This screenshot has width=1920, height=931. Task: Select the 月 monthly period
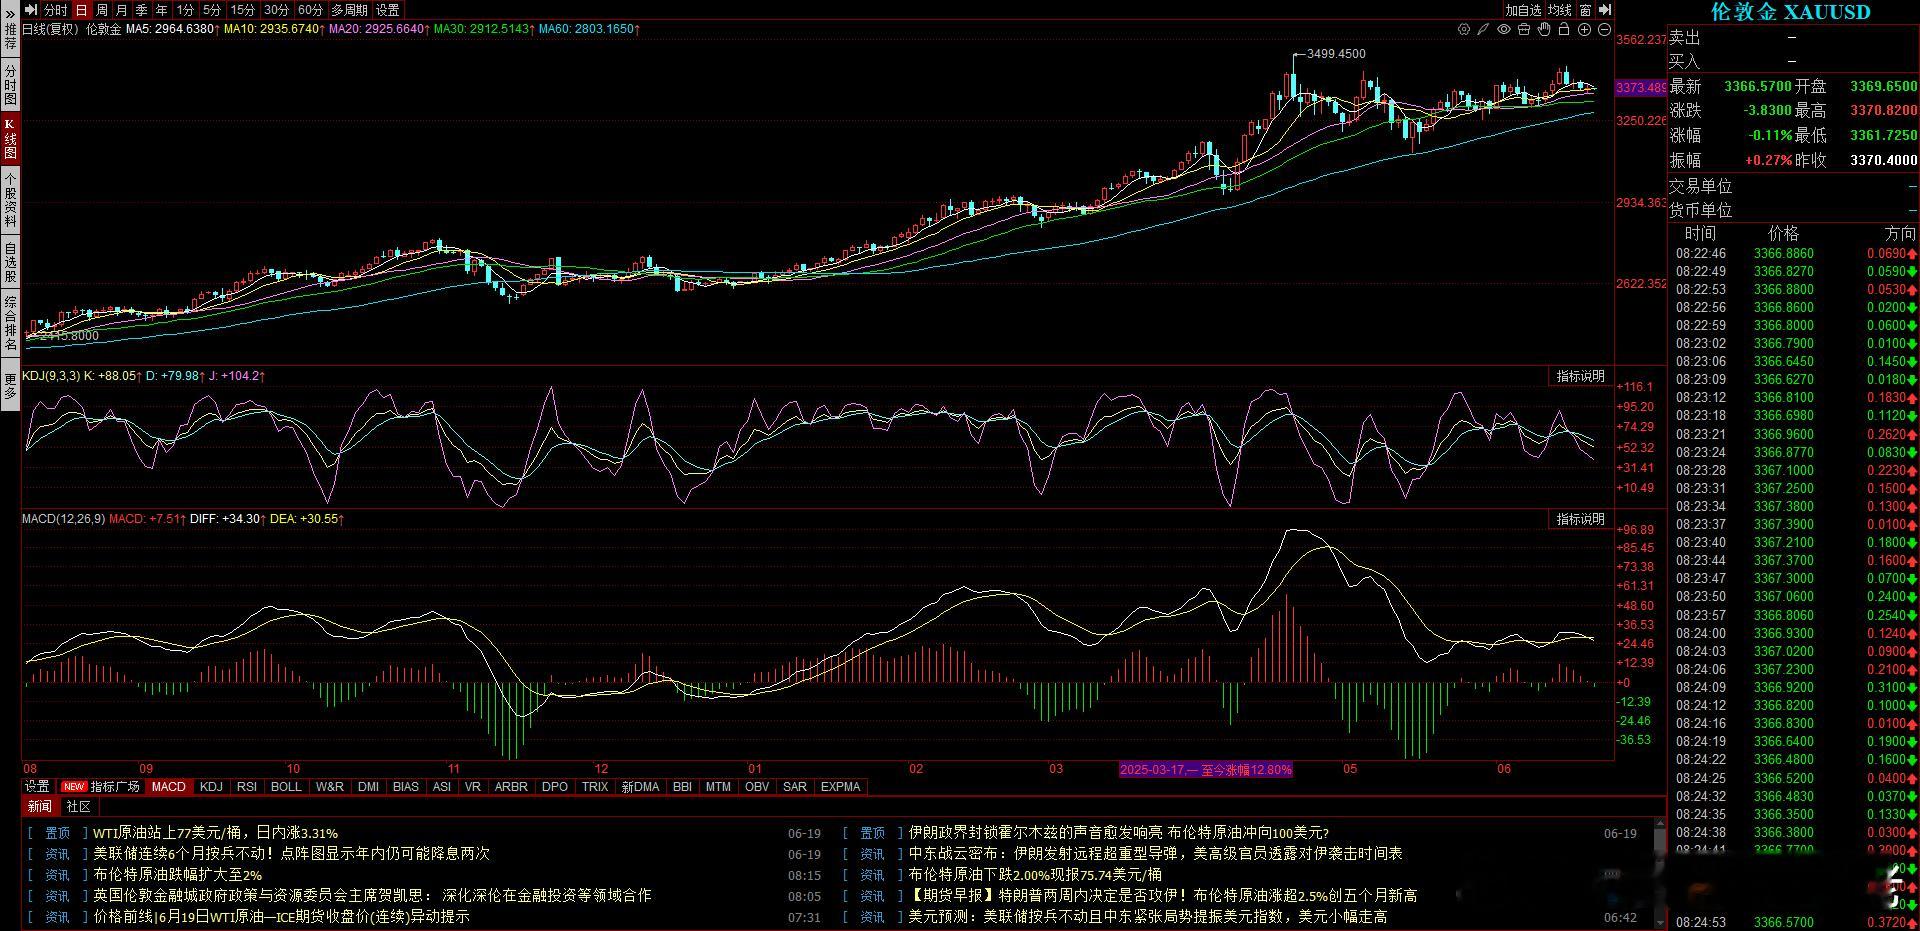(122, 10)
